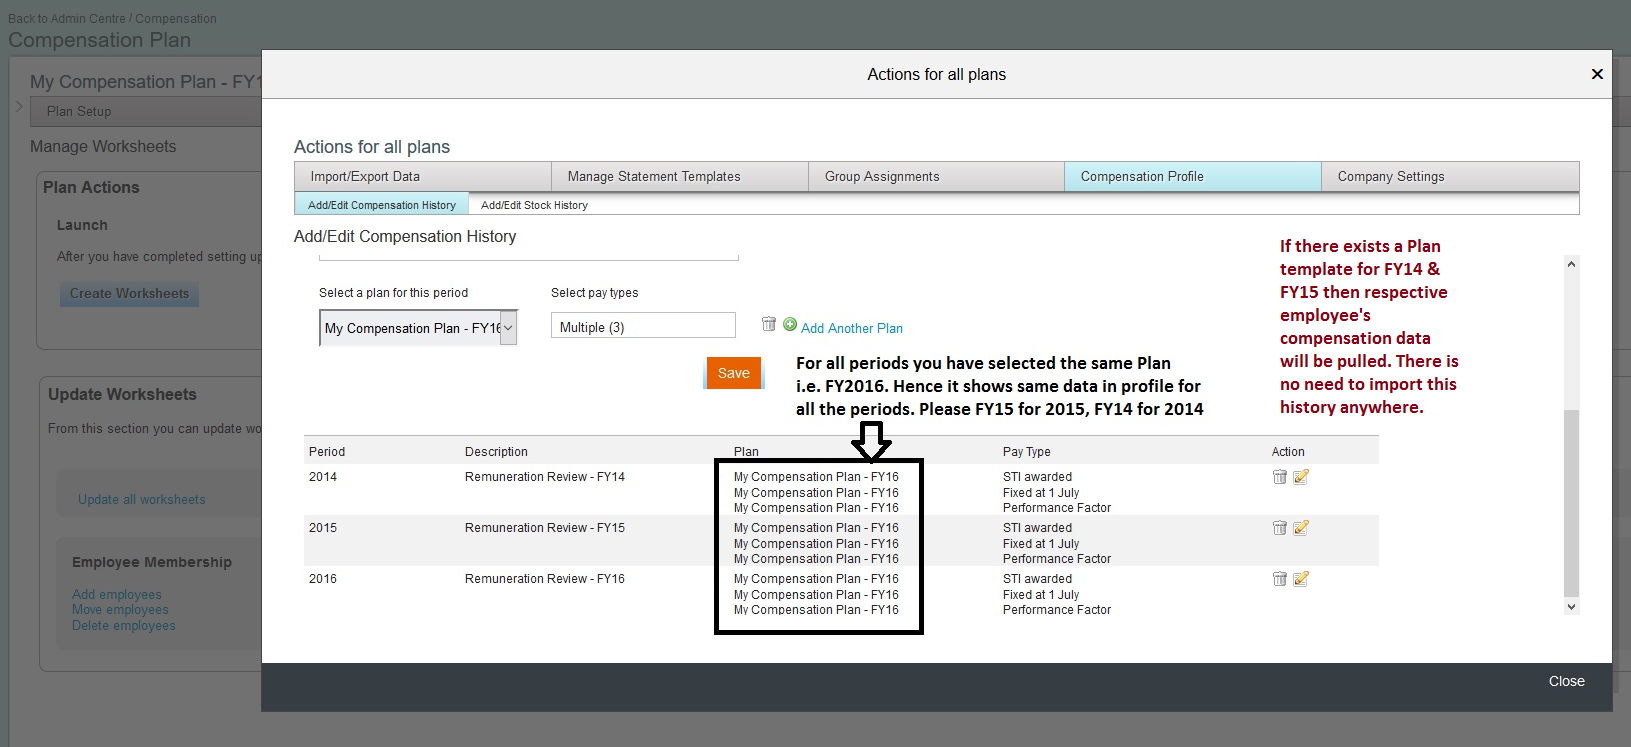The height and width of the screenshot is (747, 1631).
Task: Click Move employees link in background page
Action: (120, 610)
